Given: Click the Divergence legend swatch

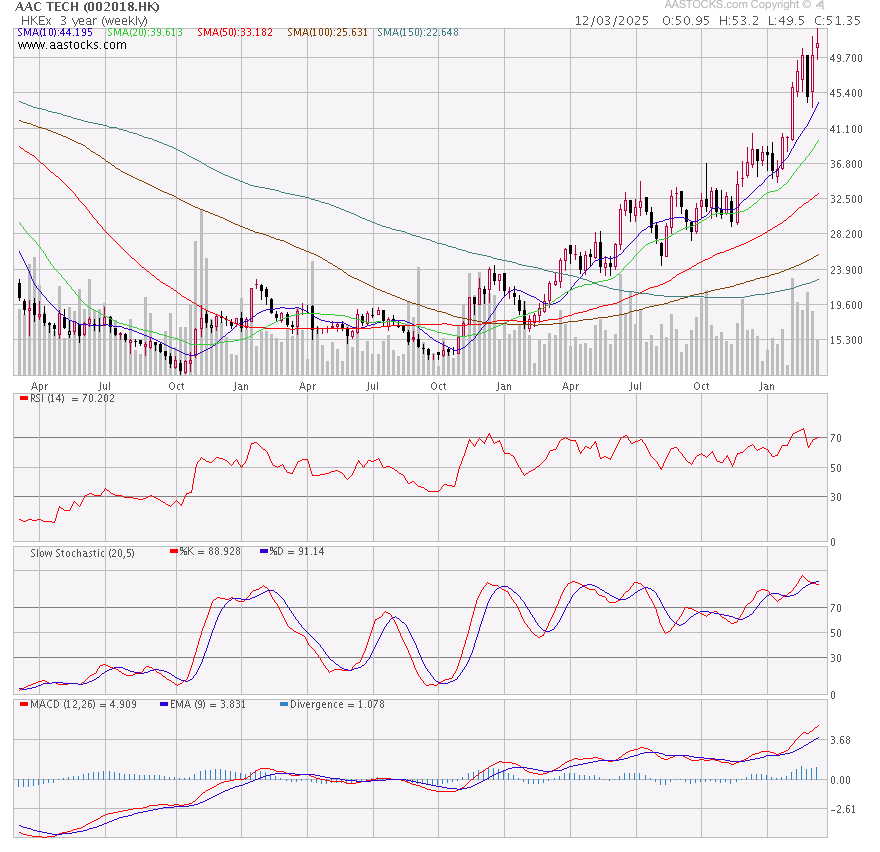Looking at the screenshot, I should (282, 704).
